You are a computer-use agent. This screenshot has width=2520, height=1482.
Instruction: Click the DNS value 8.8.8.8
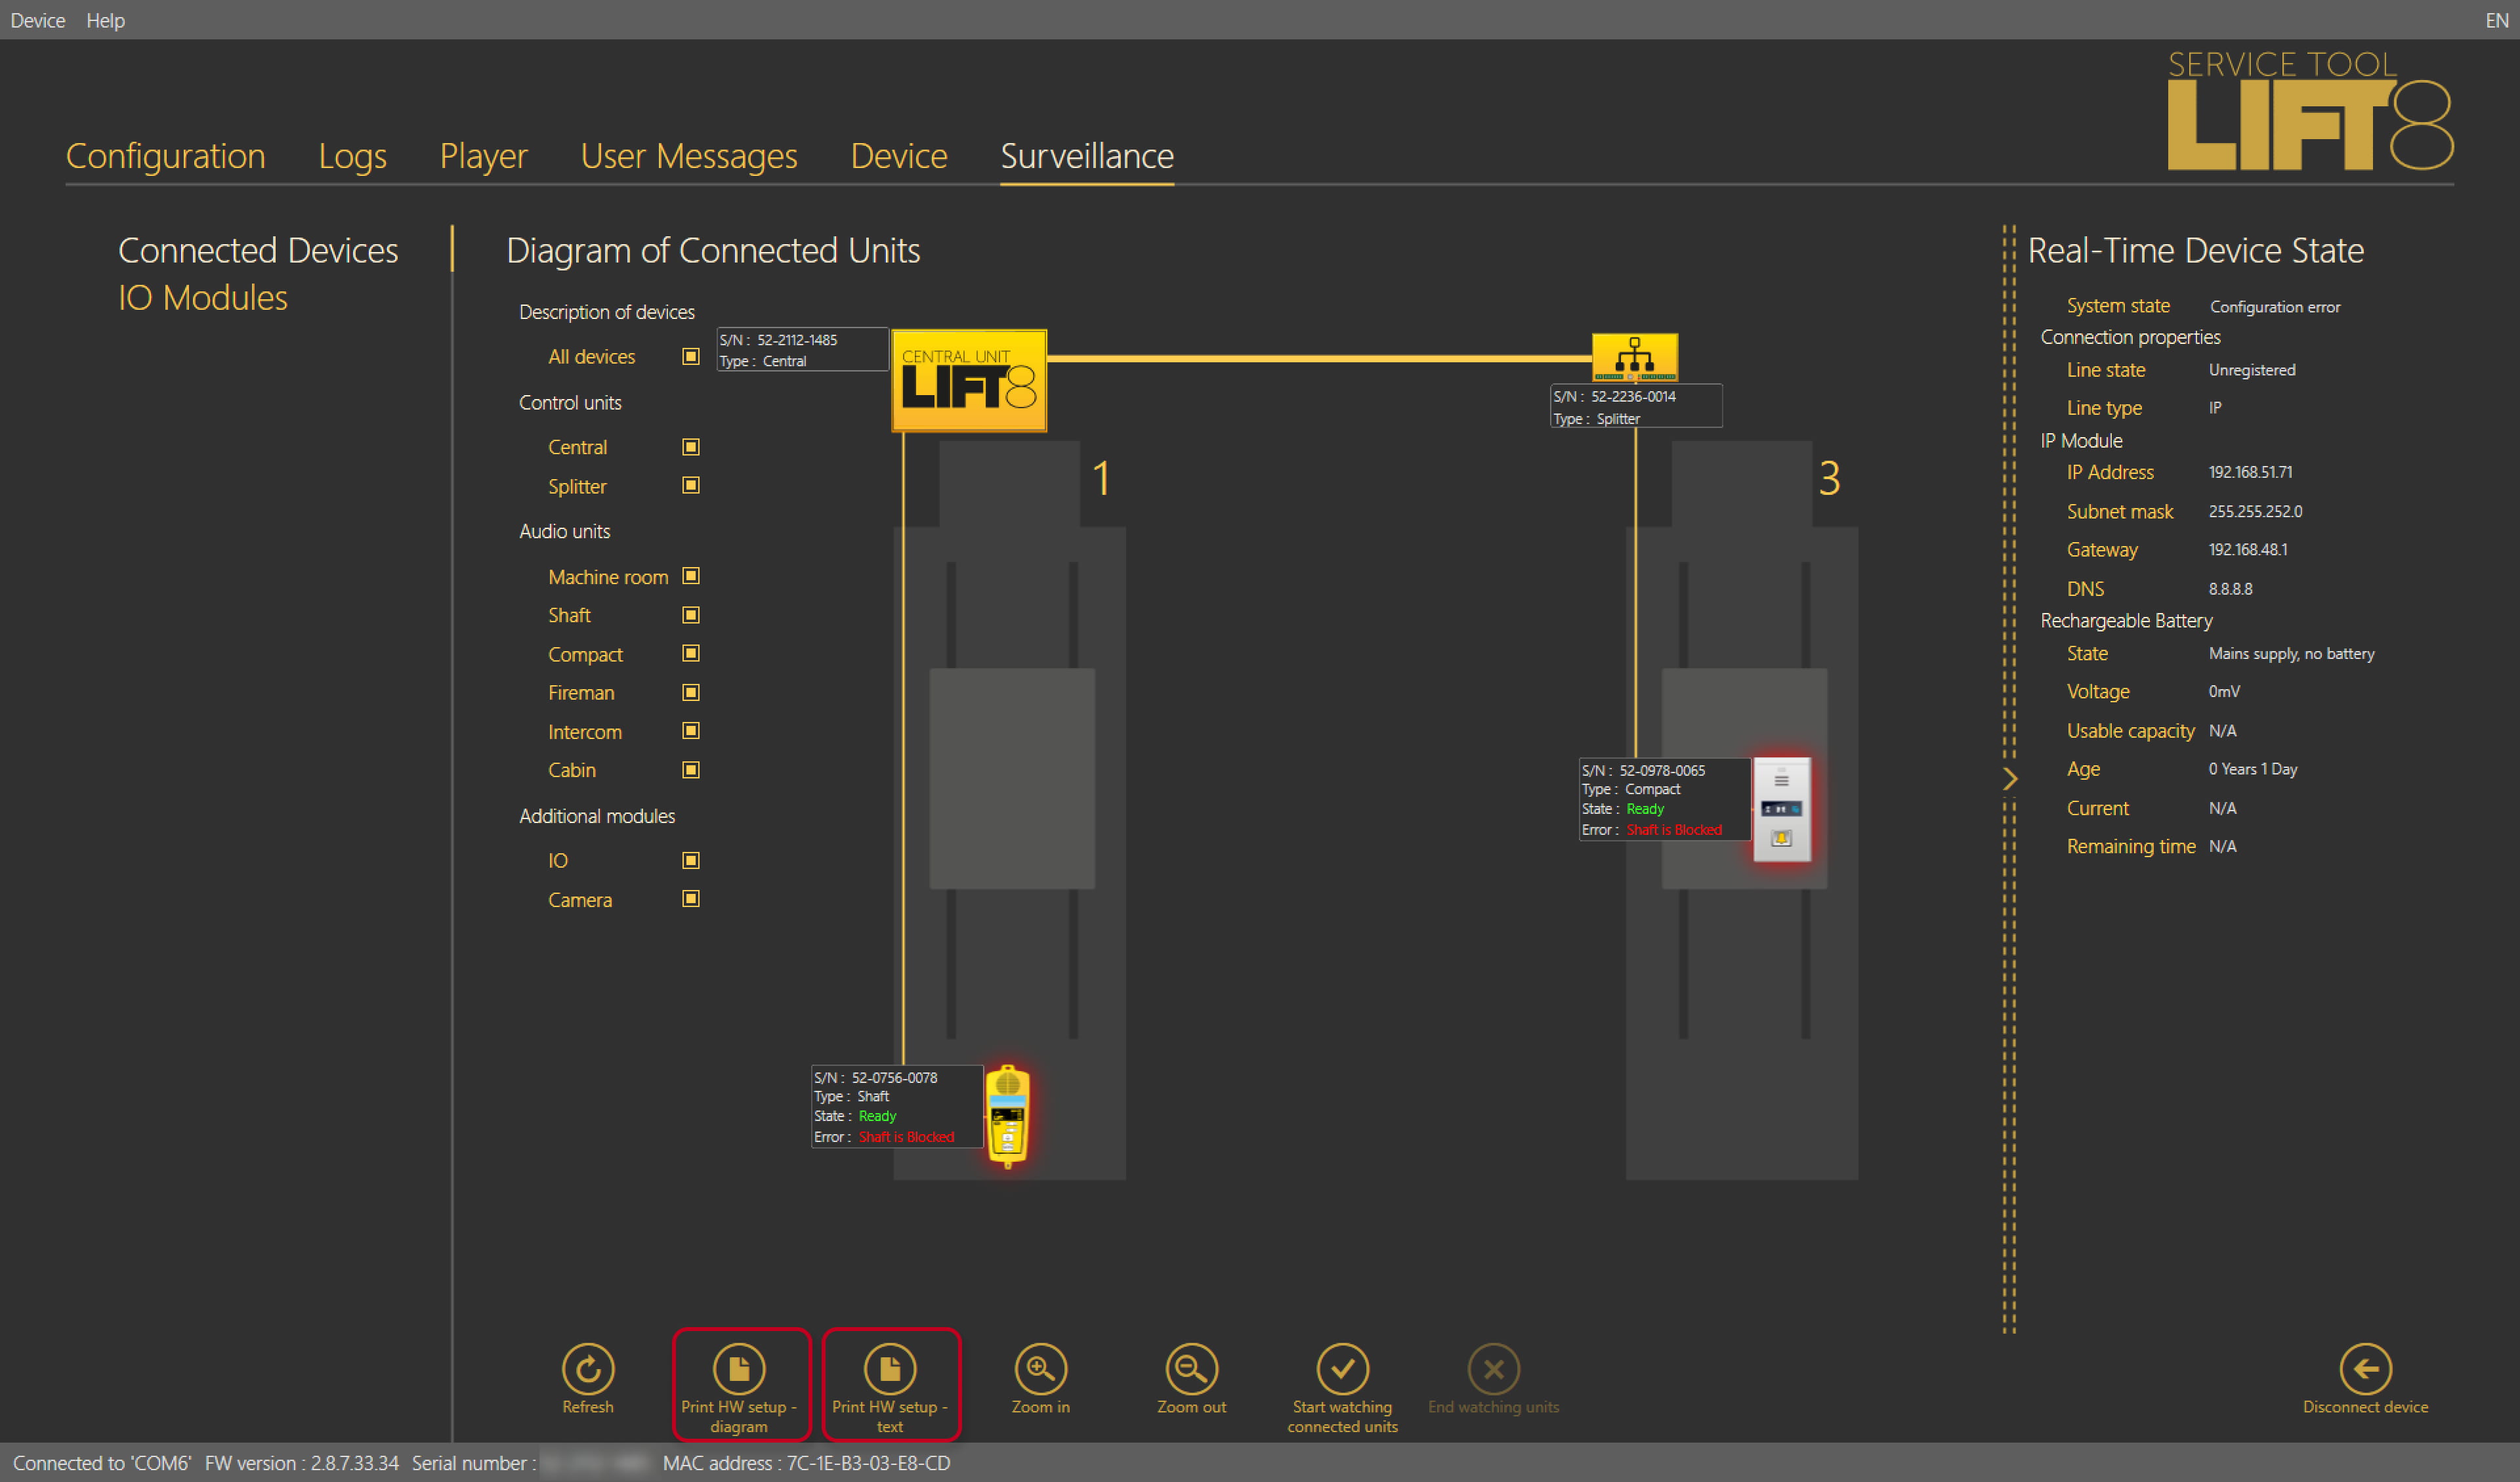click(x=2230, y=589)
